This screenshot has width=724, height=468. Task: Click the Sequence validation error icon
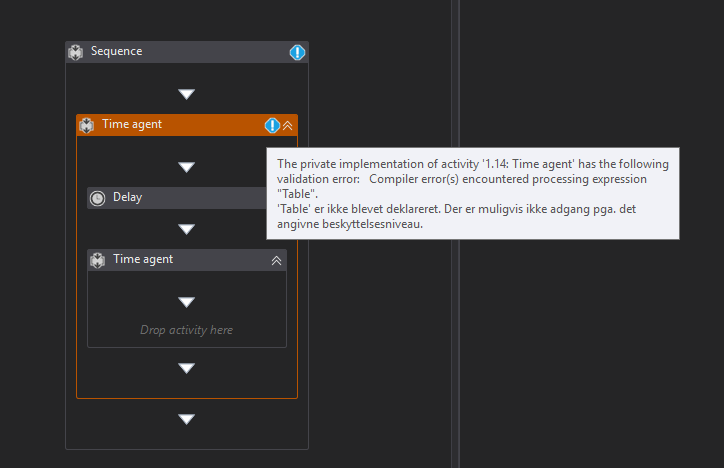tap(297, 52)
